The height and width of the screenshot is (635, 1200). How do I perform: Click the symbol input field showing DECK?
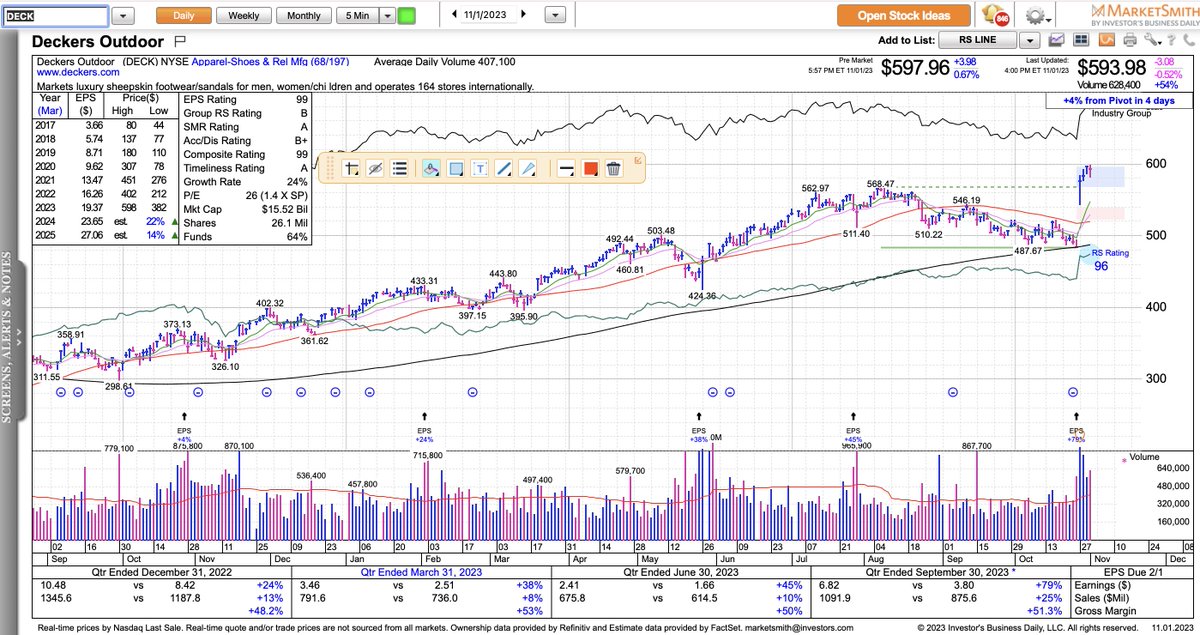coord(54,16)
